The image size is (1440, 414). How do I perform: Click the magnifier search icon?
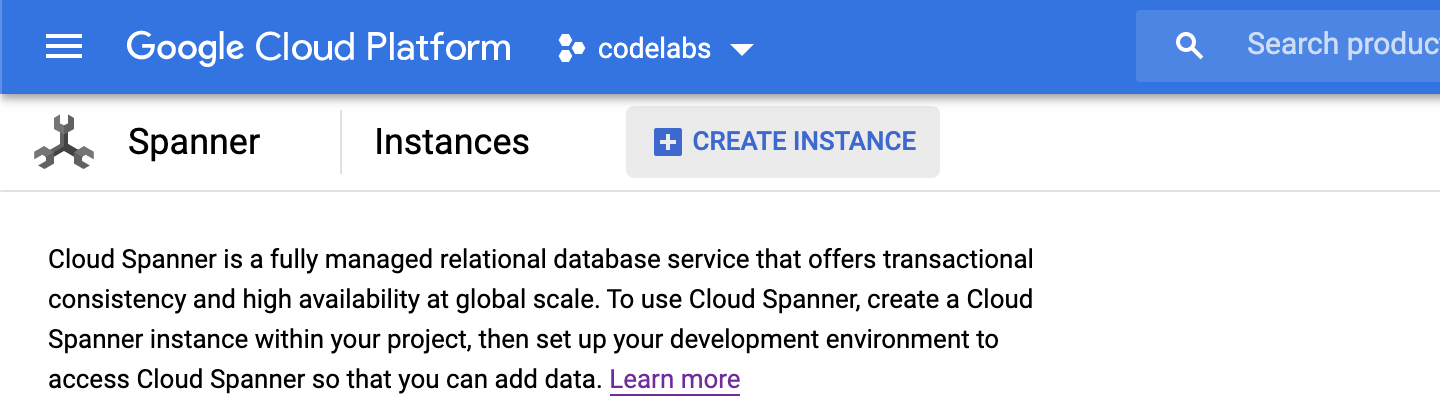point(1189,46)
